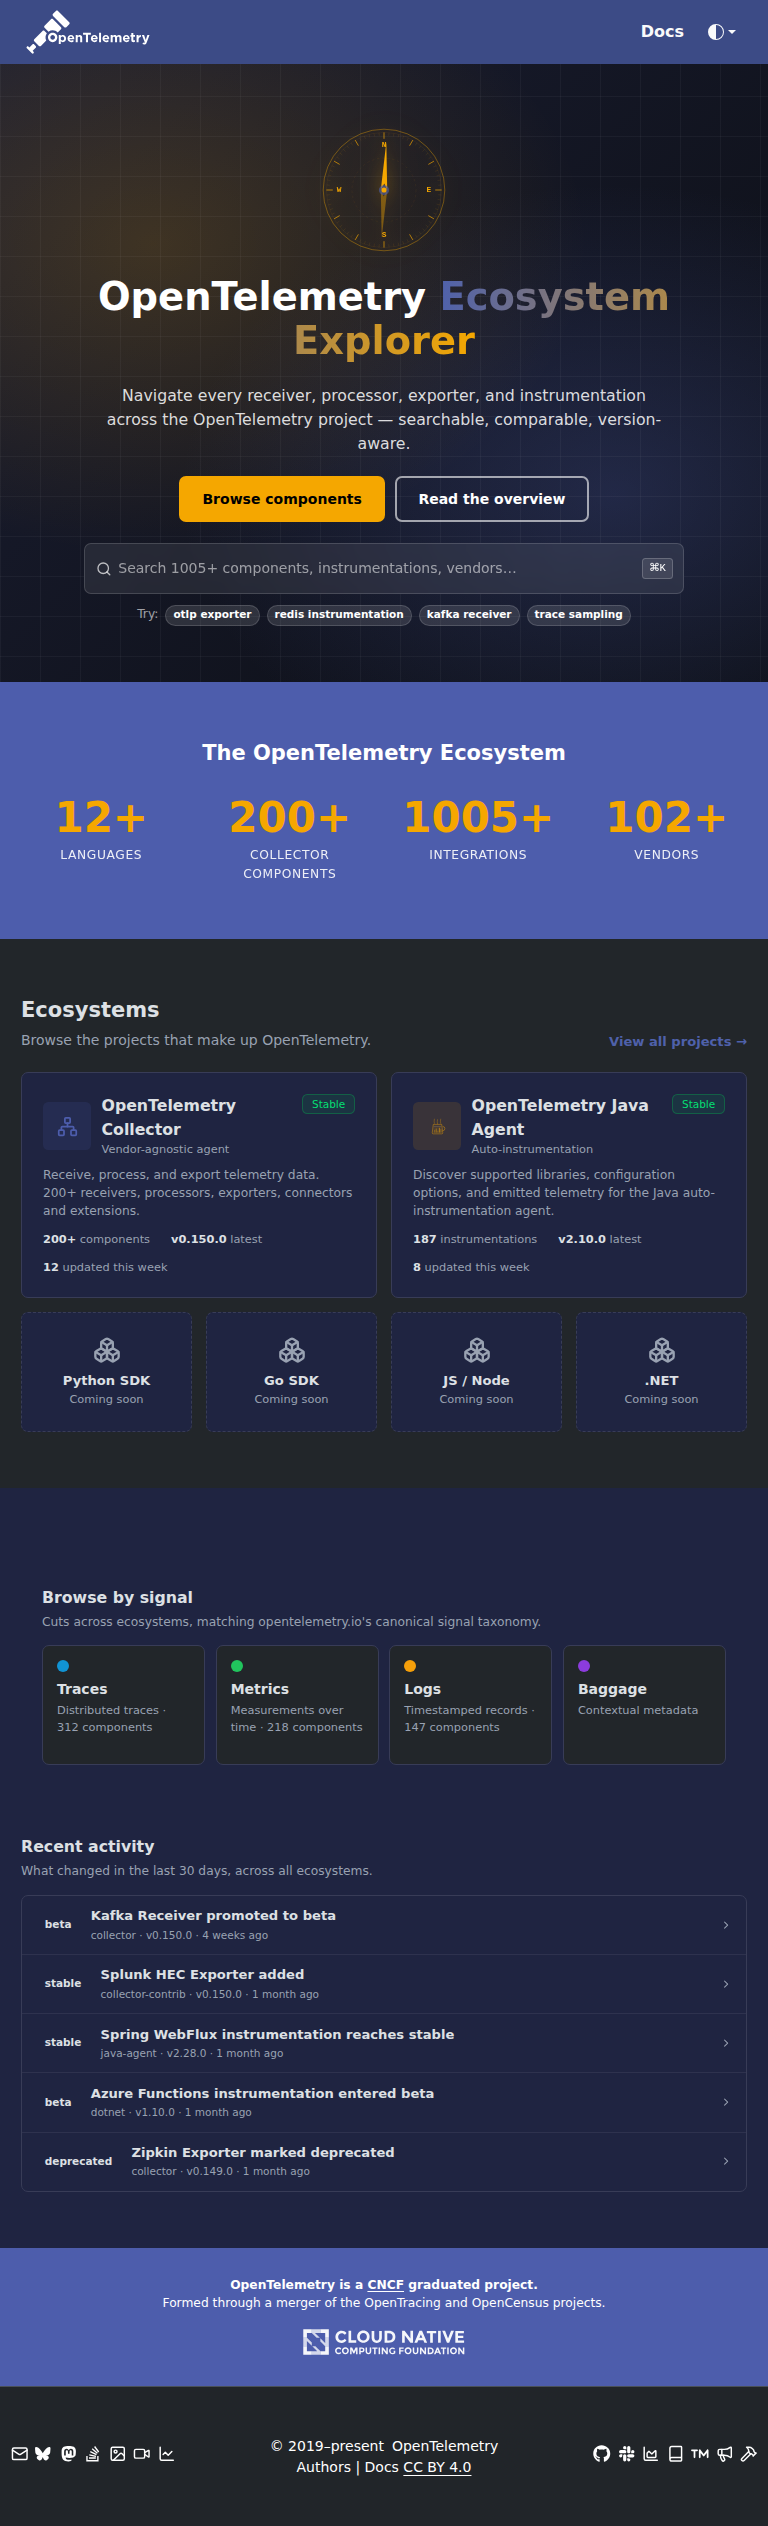Click the Collector network icon
The height and width of the screenshot is (2526, 768).
pos(67,1126)
